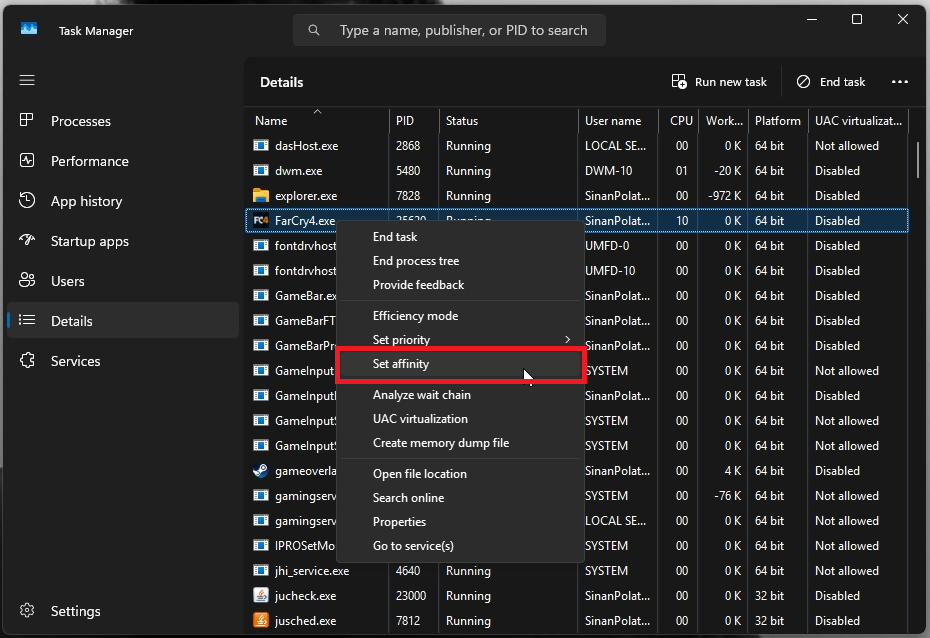Click the Performance sidebar icon

[x=27, y=160]
